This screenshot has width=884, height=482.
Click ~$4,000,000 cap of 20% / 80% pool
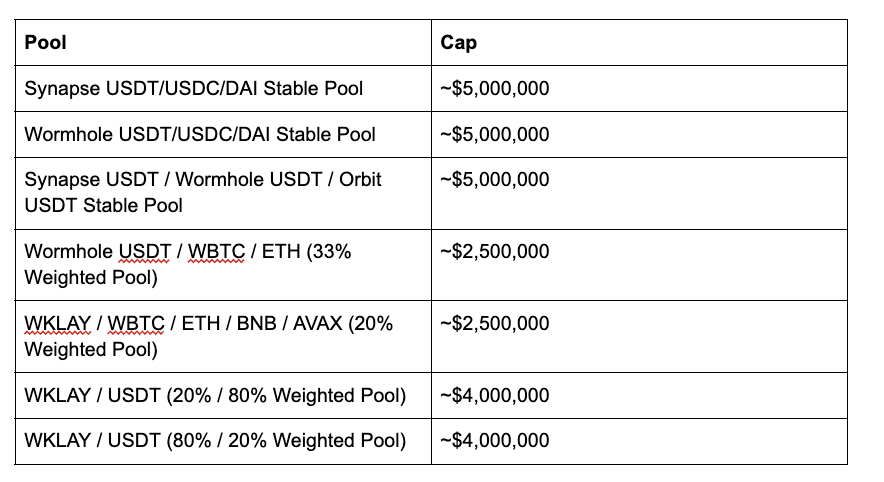point(494,395)
